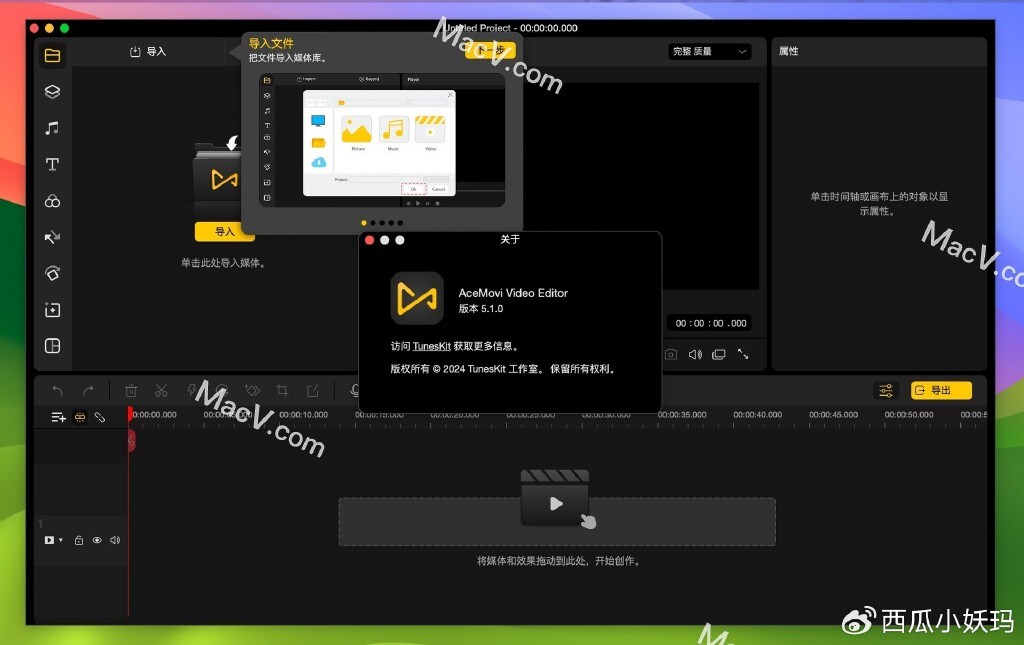Select the third tutorial page dot
This screenshot has width=1024, height=645.
382,223
